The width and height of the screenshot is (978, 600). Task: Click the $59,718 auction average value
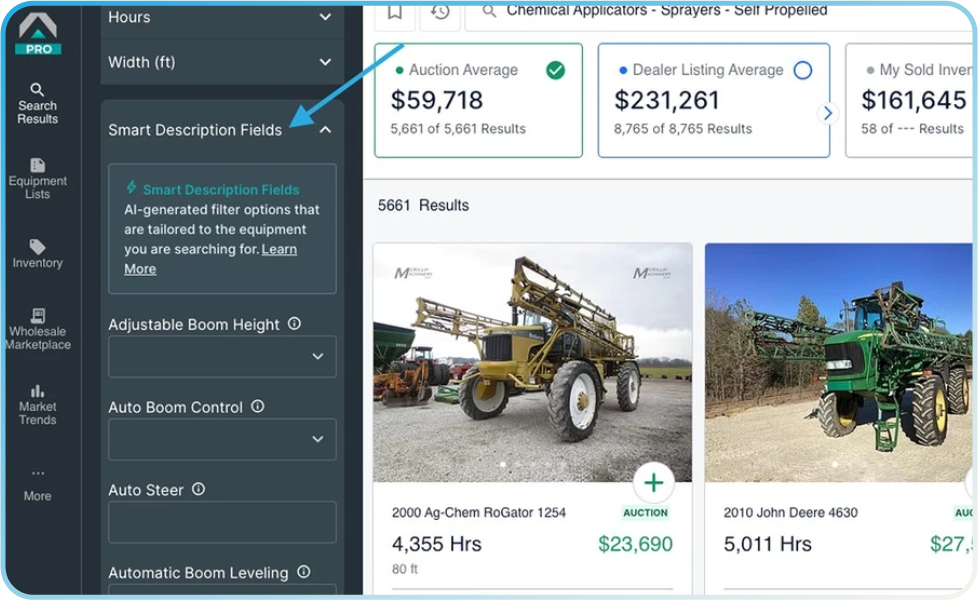click(x=437, y=100)
